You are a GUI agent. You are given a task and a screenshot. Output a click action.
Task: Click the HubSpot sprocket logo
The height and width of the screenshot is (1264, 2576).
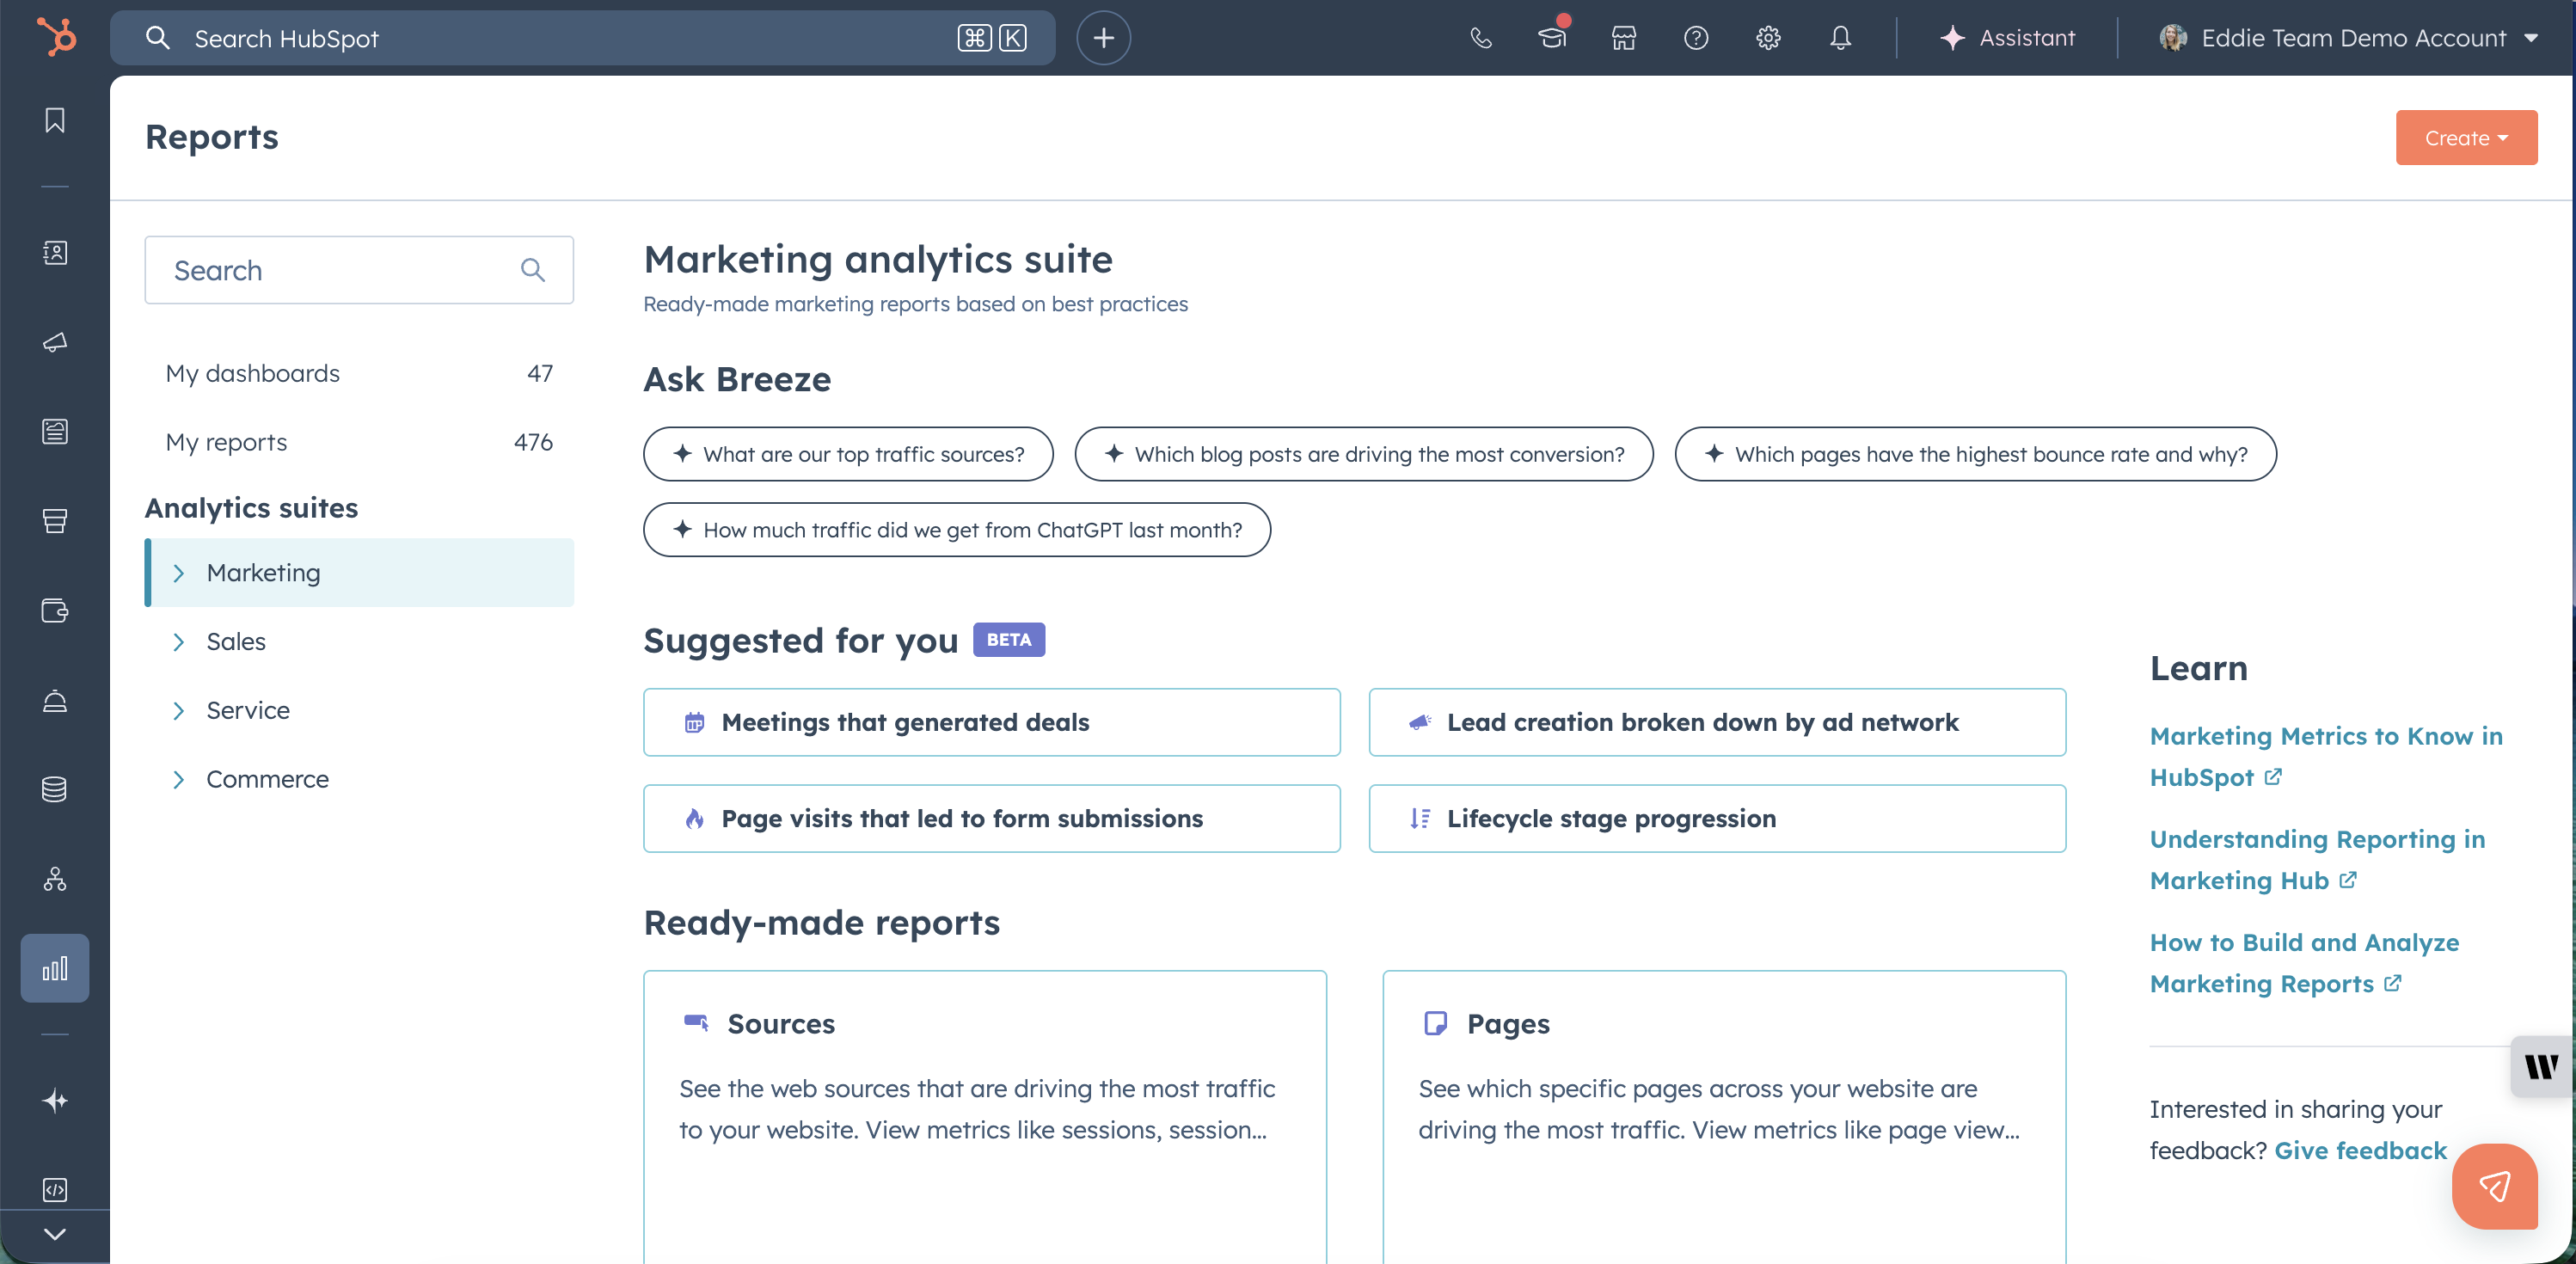56,38
